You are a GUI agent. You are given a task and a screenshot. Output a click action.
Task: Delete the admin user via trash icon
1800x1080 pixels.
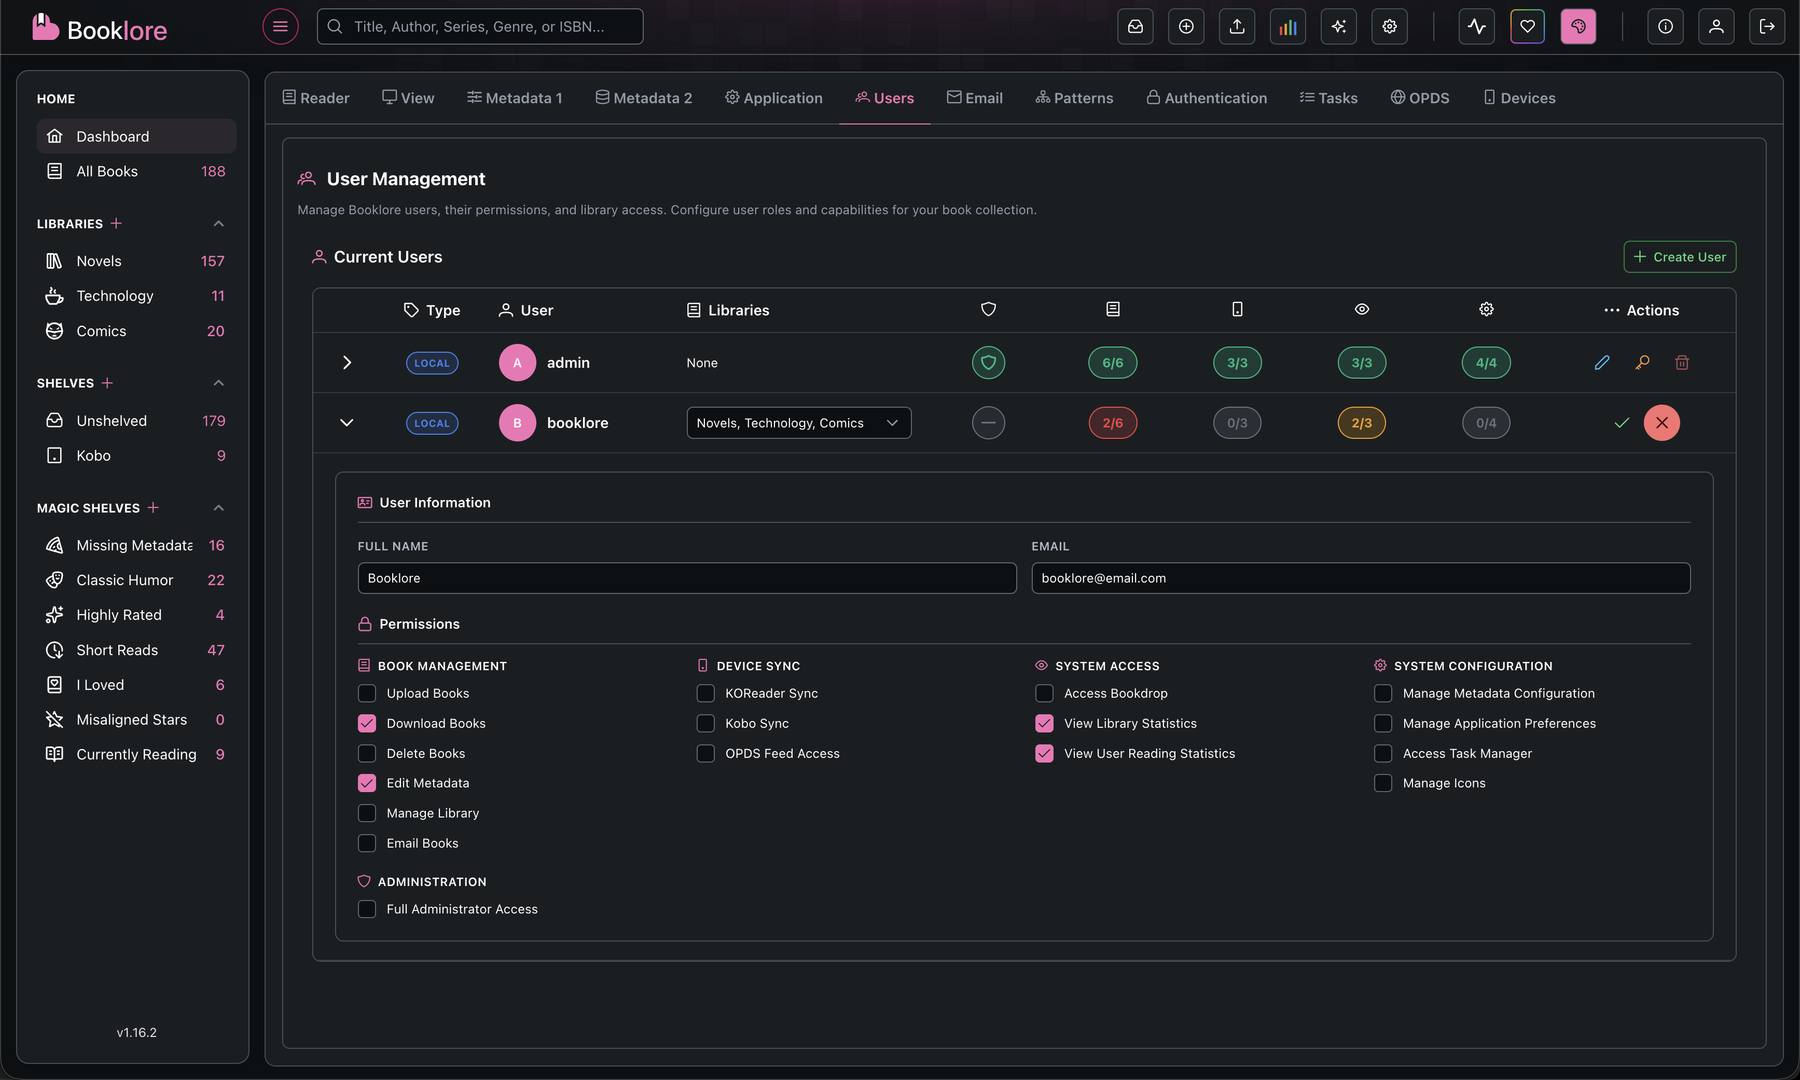1682,362
